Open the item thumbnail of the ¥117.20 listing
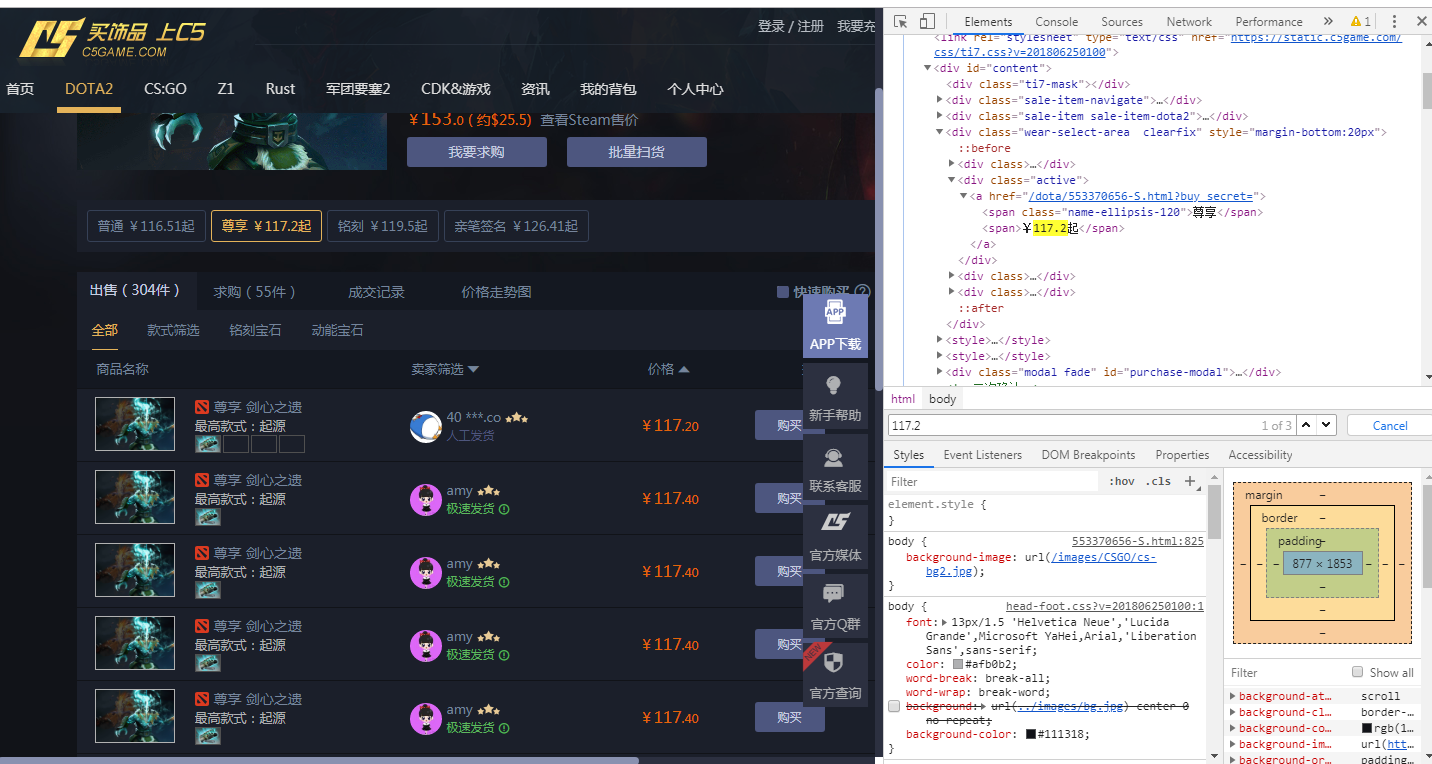Image resolution: width=1432 pixels, height=764 pixels. (x=135, y=424)
